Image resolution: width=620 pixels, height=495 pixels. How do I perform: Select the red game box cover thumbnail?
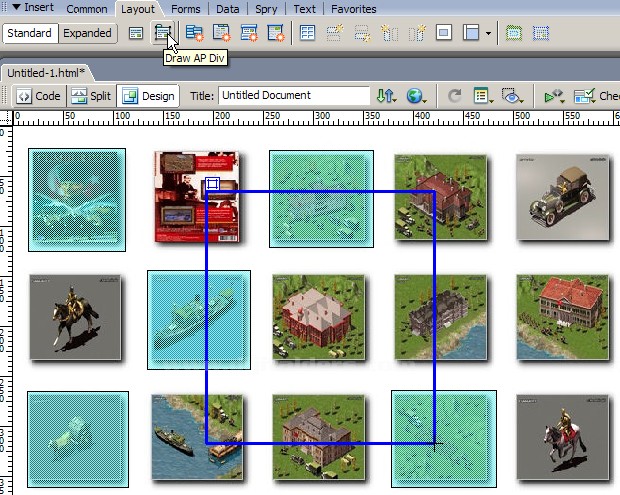[x=197, y=196]
